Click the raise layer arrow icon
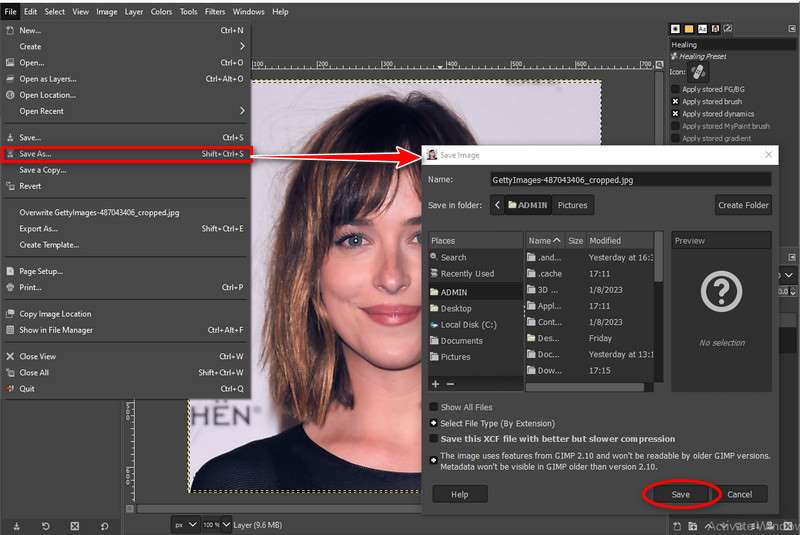The height and width of the screenshot is (535, 800). point(709,526)
